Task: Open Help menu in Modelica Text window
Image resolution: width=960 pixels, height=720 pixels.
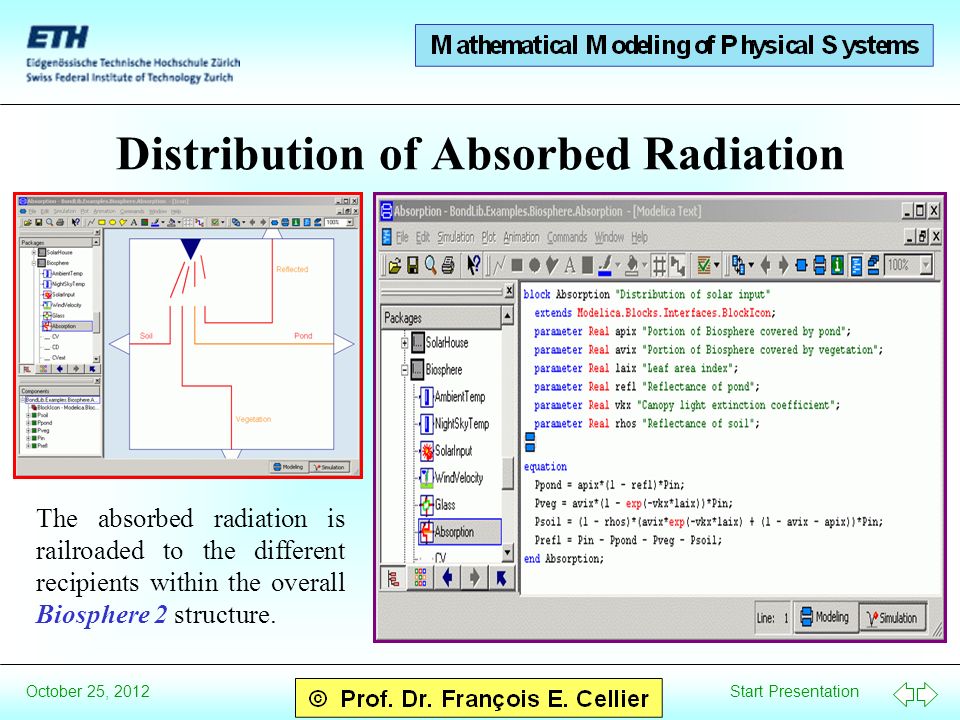Action: [639, 238]
